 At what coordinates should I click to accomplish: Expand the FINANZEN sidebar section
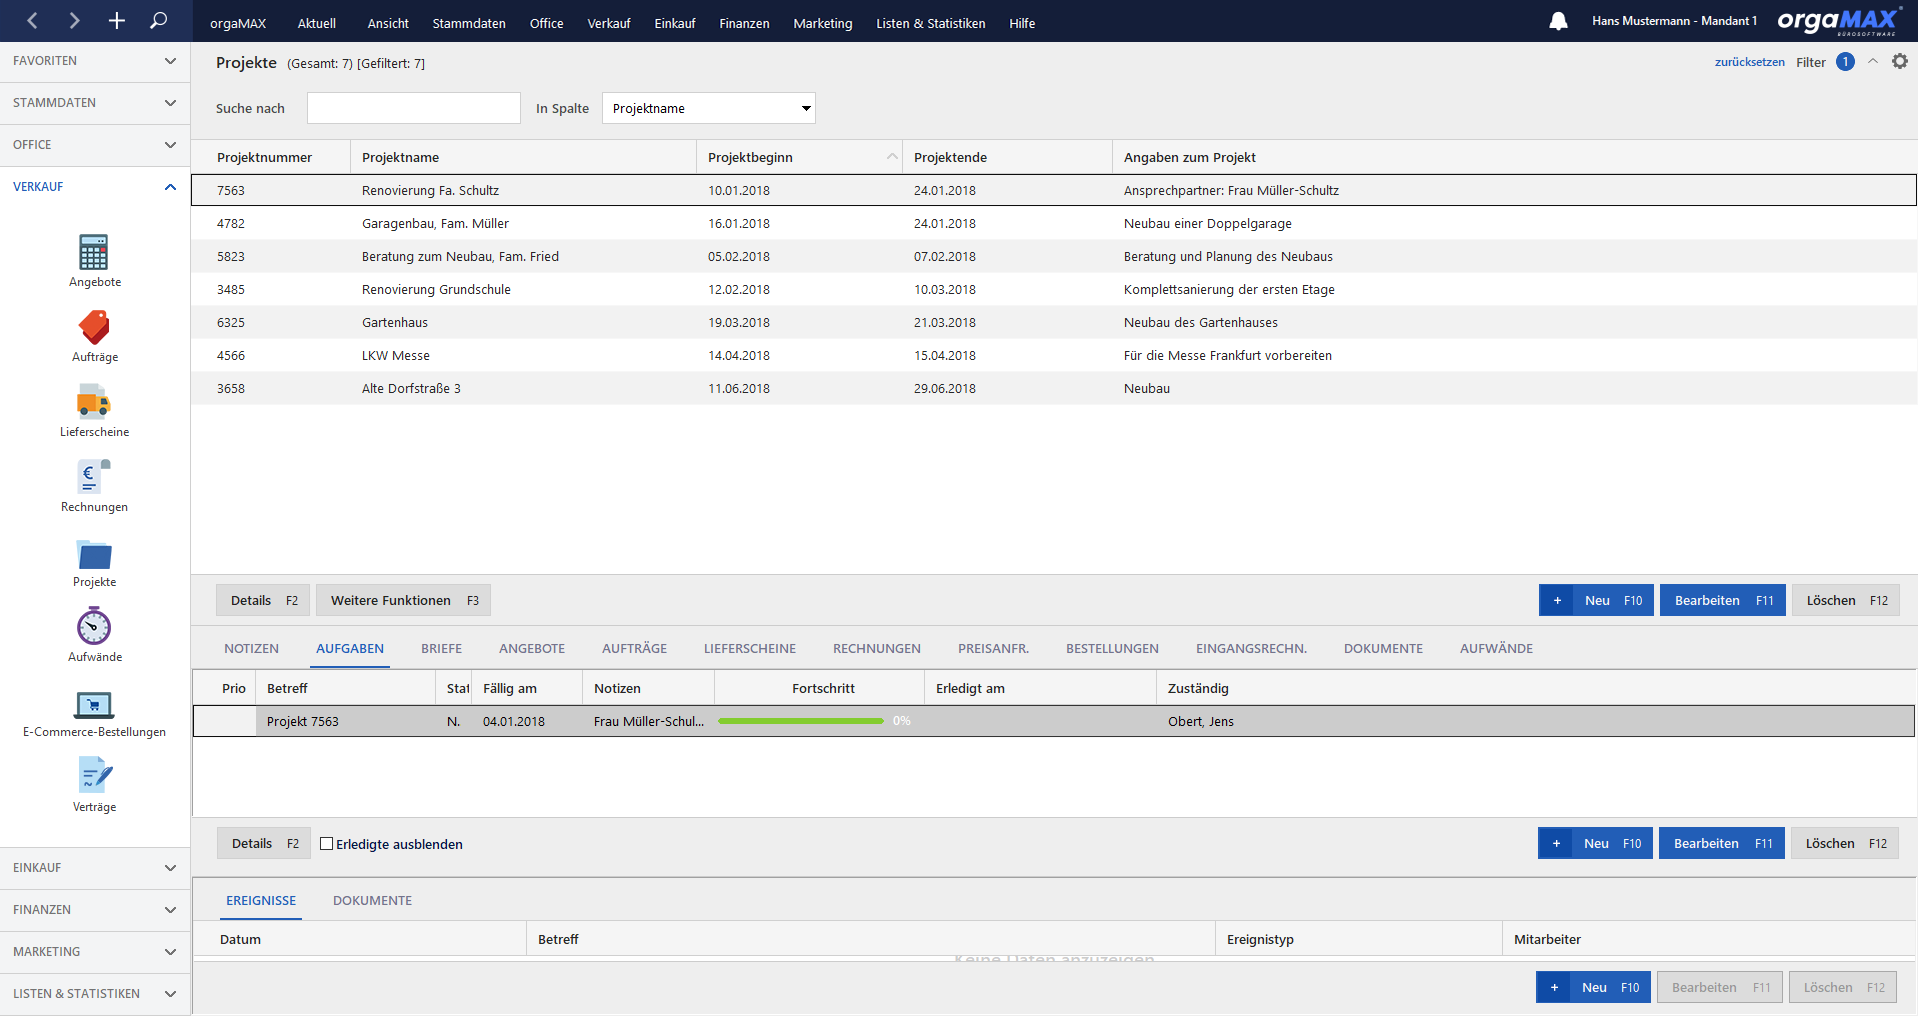(95, 910)
